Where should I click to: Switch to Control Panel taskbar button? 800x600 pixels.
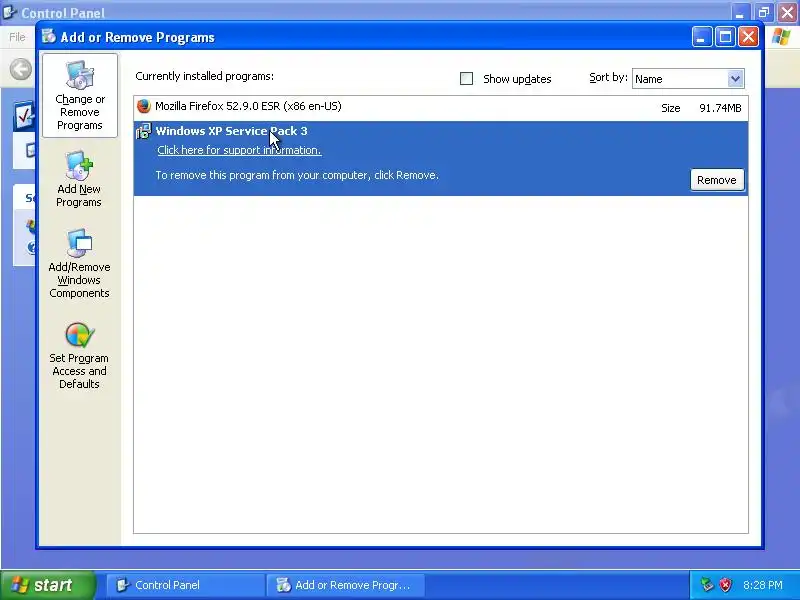tap(185, 585)
